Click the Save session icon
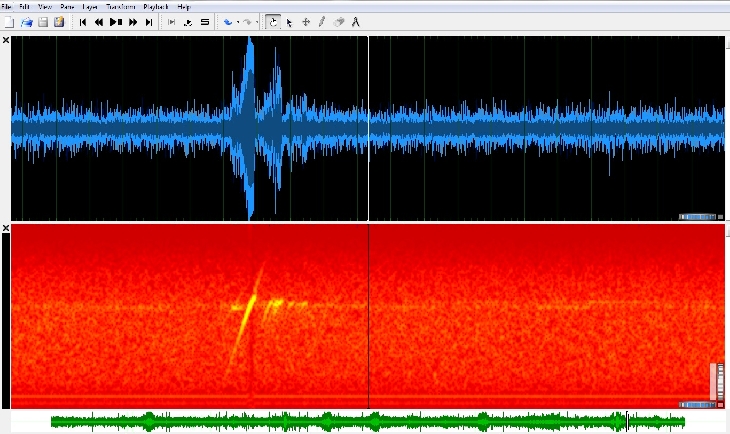Image resolution: width=730 pixels, height=434 pixels. pos(43,21)
